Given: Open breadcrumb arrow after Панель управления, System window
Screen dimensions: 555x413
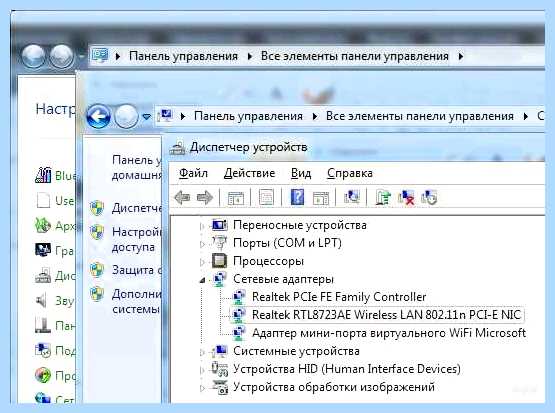Looking at the screenshot, I should tap(314, 116).
